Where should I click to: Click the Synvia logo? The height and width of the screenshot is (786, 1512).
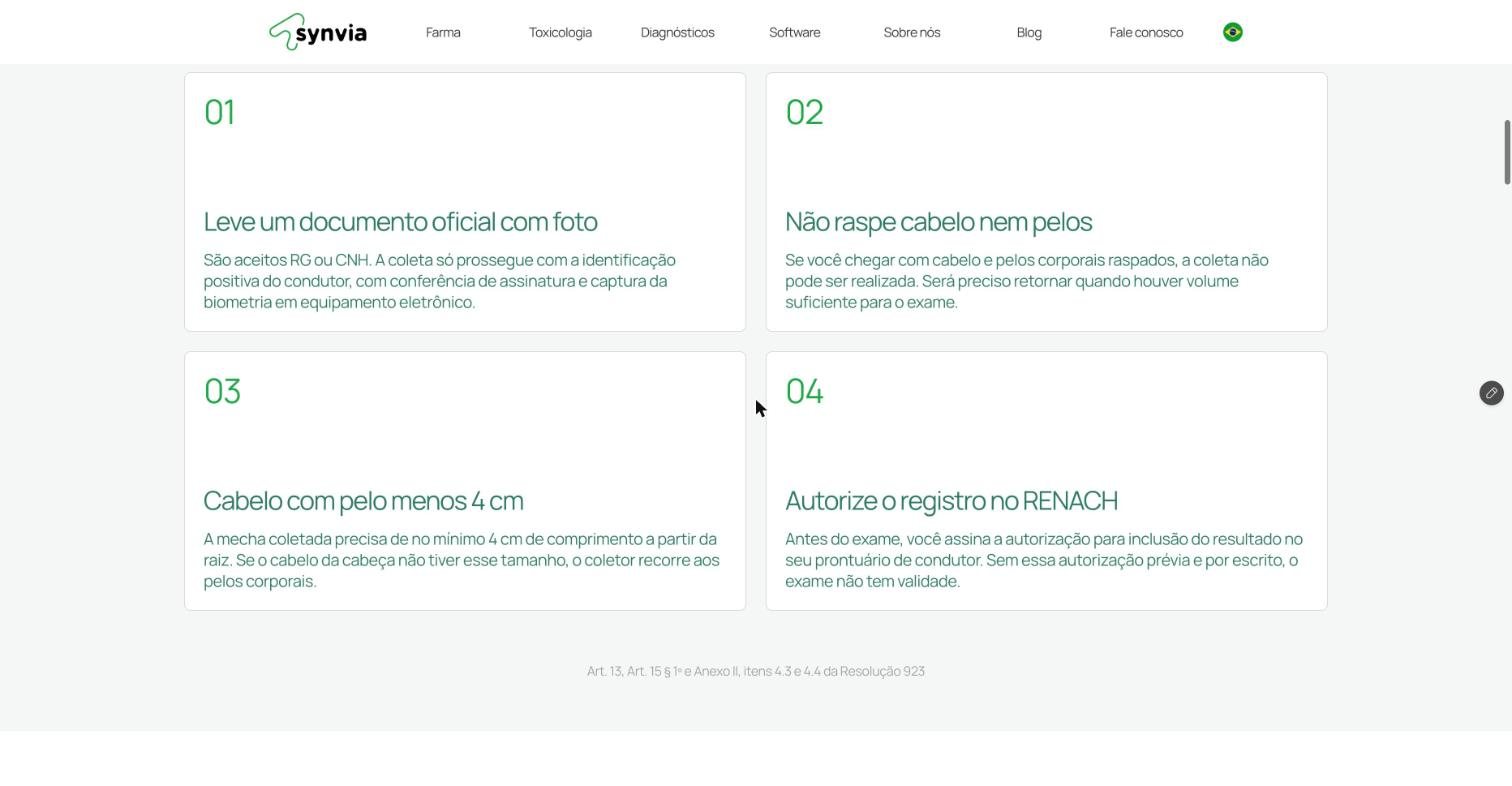tap(318, 32)
